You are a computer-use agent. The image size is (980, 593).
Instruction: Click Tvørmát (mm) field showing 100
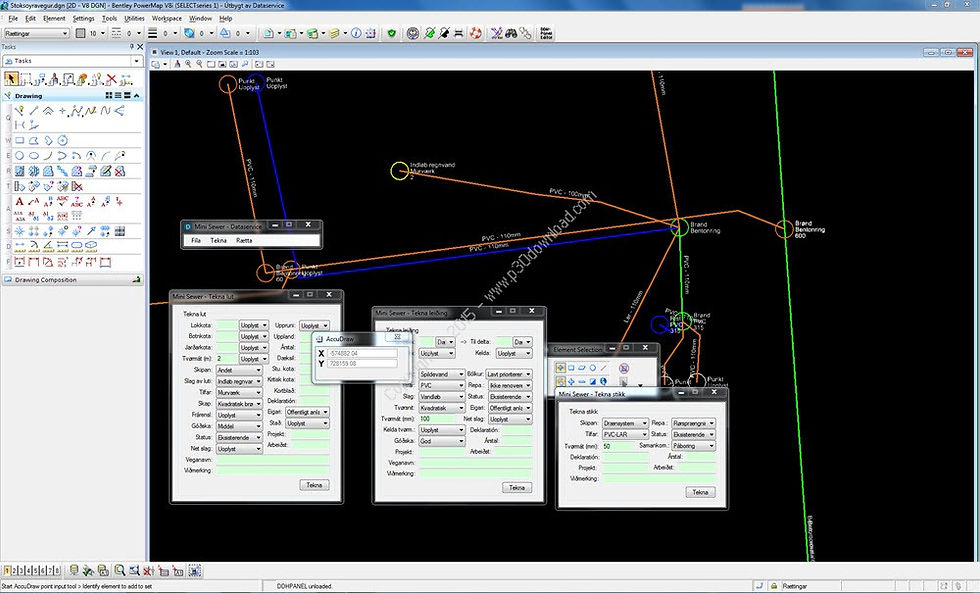click(x=435, y=419)
